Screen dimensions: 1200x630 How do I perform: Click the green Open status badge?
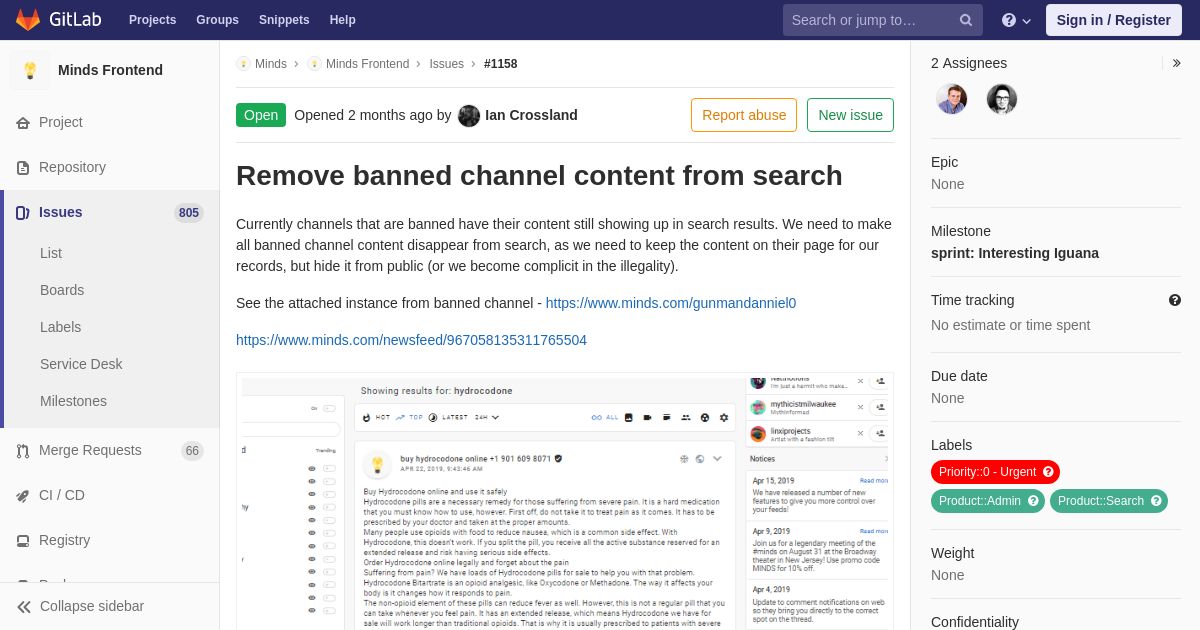(261, 115)
